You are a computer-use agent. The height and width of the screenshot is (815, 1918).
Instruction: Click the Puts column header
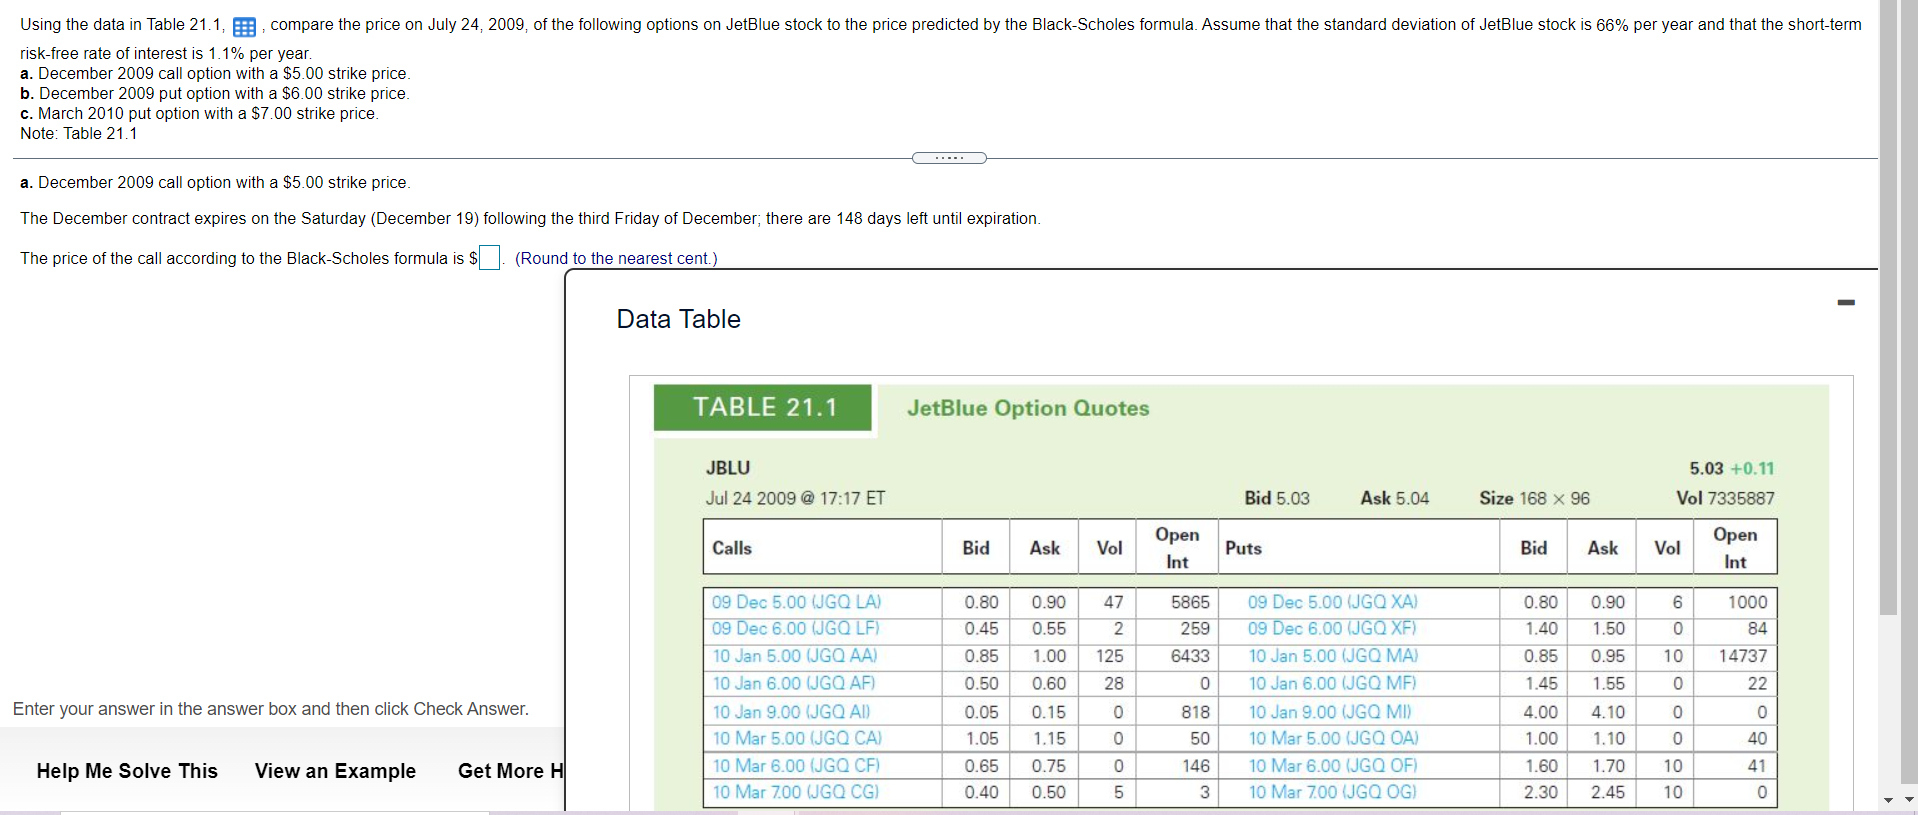(x=1243, y=548)
